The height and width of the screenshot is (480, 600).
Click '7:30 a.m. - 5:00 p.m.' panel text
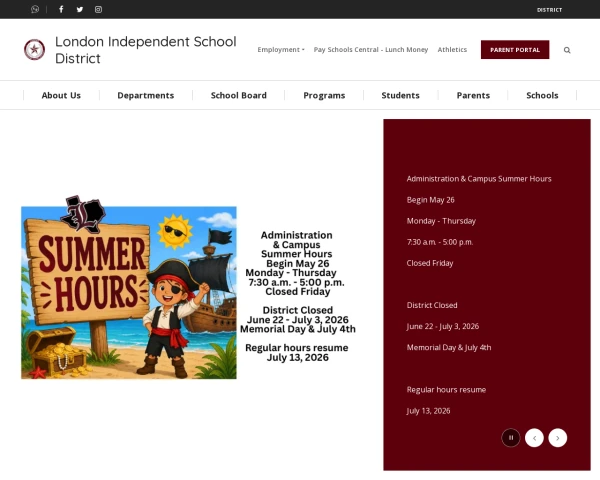pyautogui.click(x=440, y=242)
